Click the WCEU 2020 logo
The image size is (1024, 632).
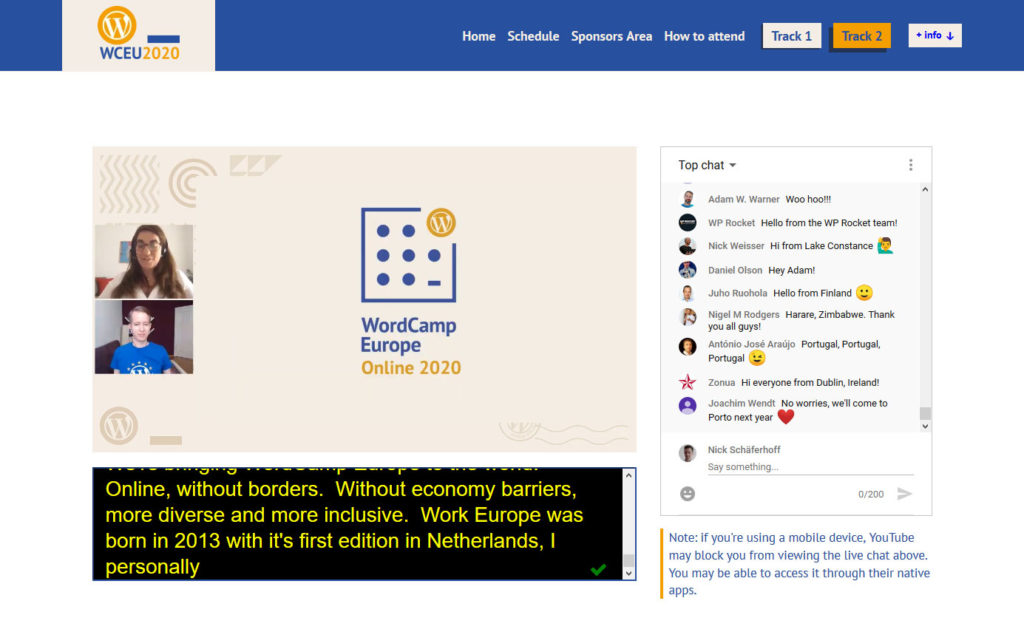point(138,34)
